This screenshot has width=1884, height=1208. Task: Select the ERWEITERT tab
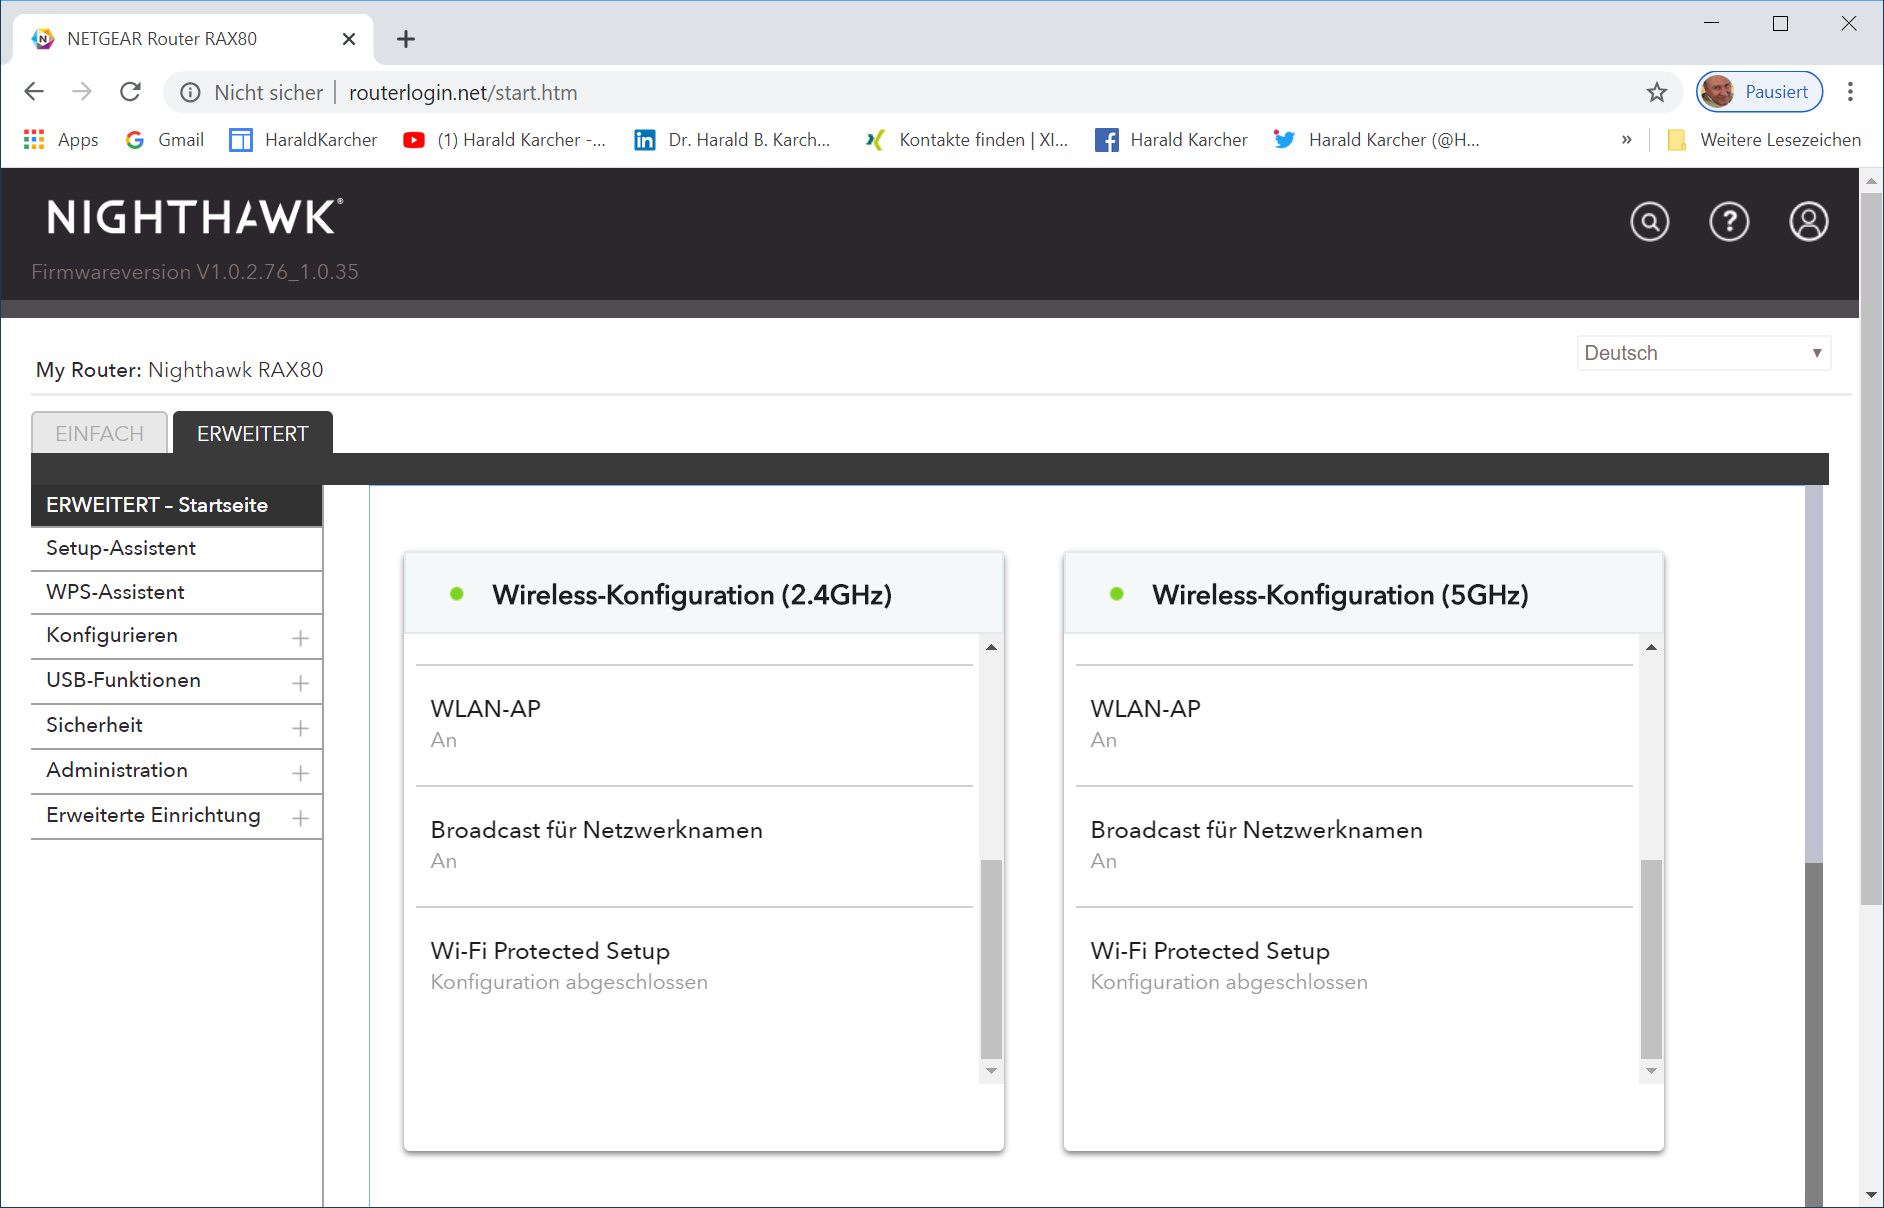(x=252, y=433)
